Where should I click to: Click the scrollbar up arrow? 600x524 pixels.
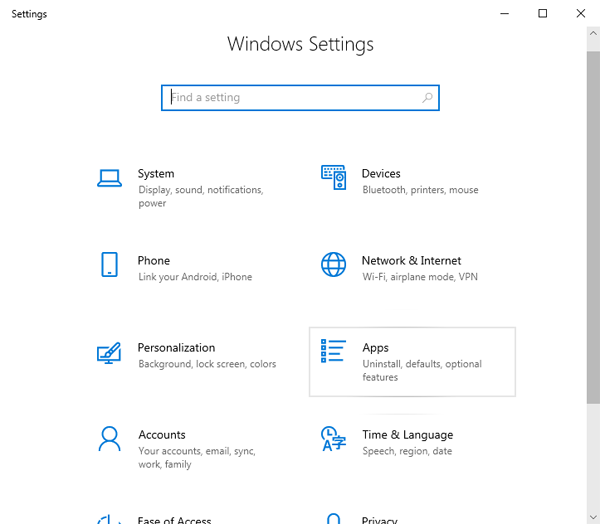(593, 33)
